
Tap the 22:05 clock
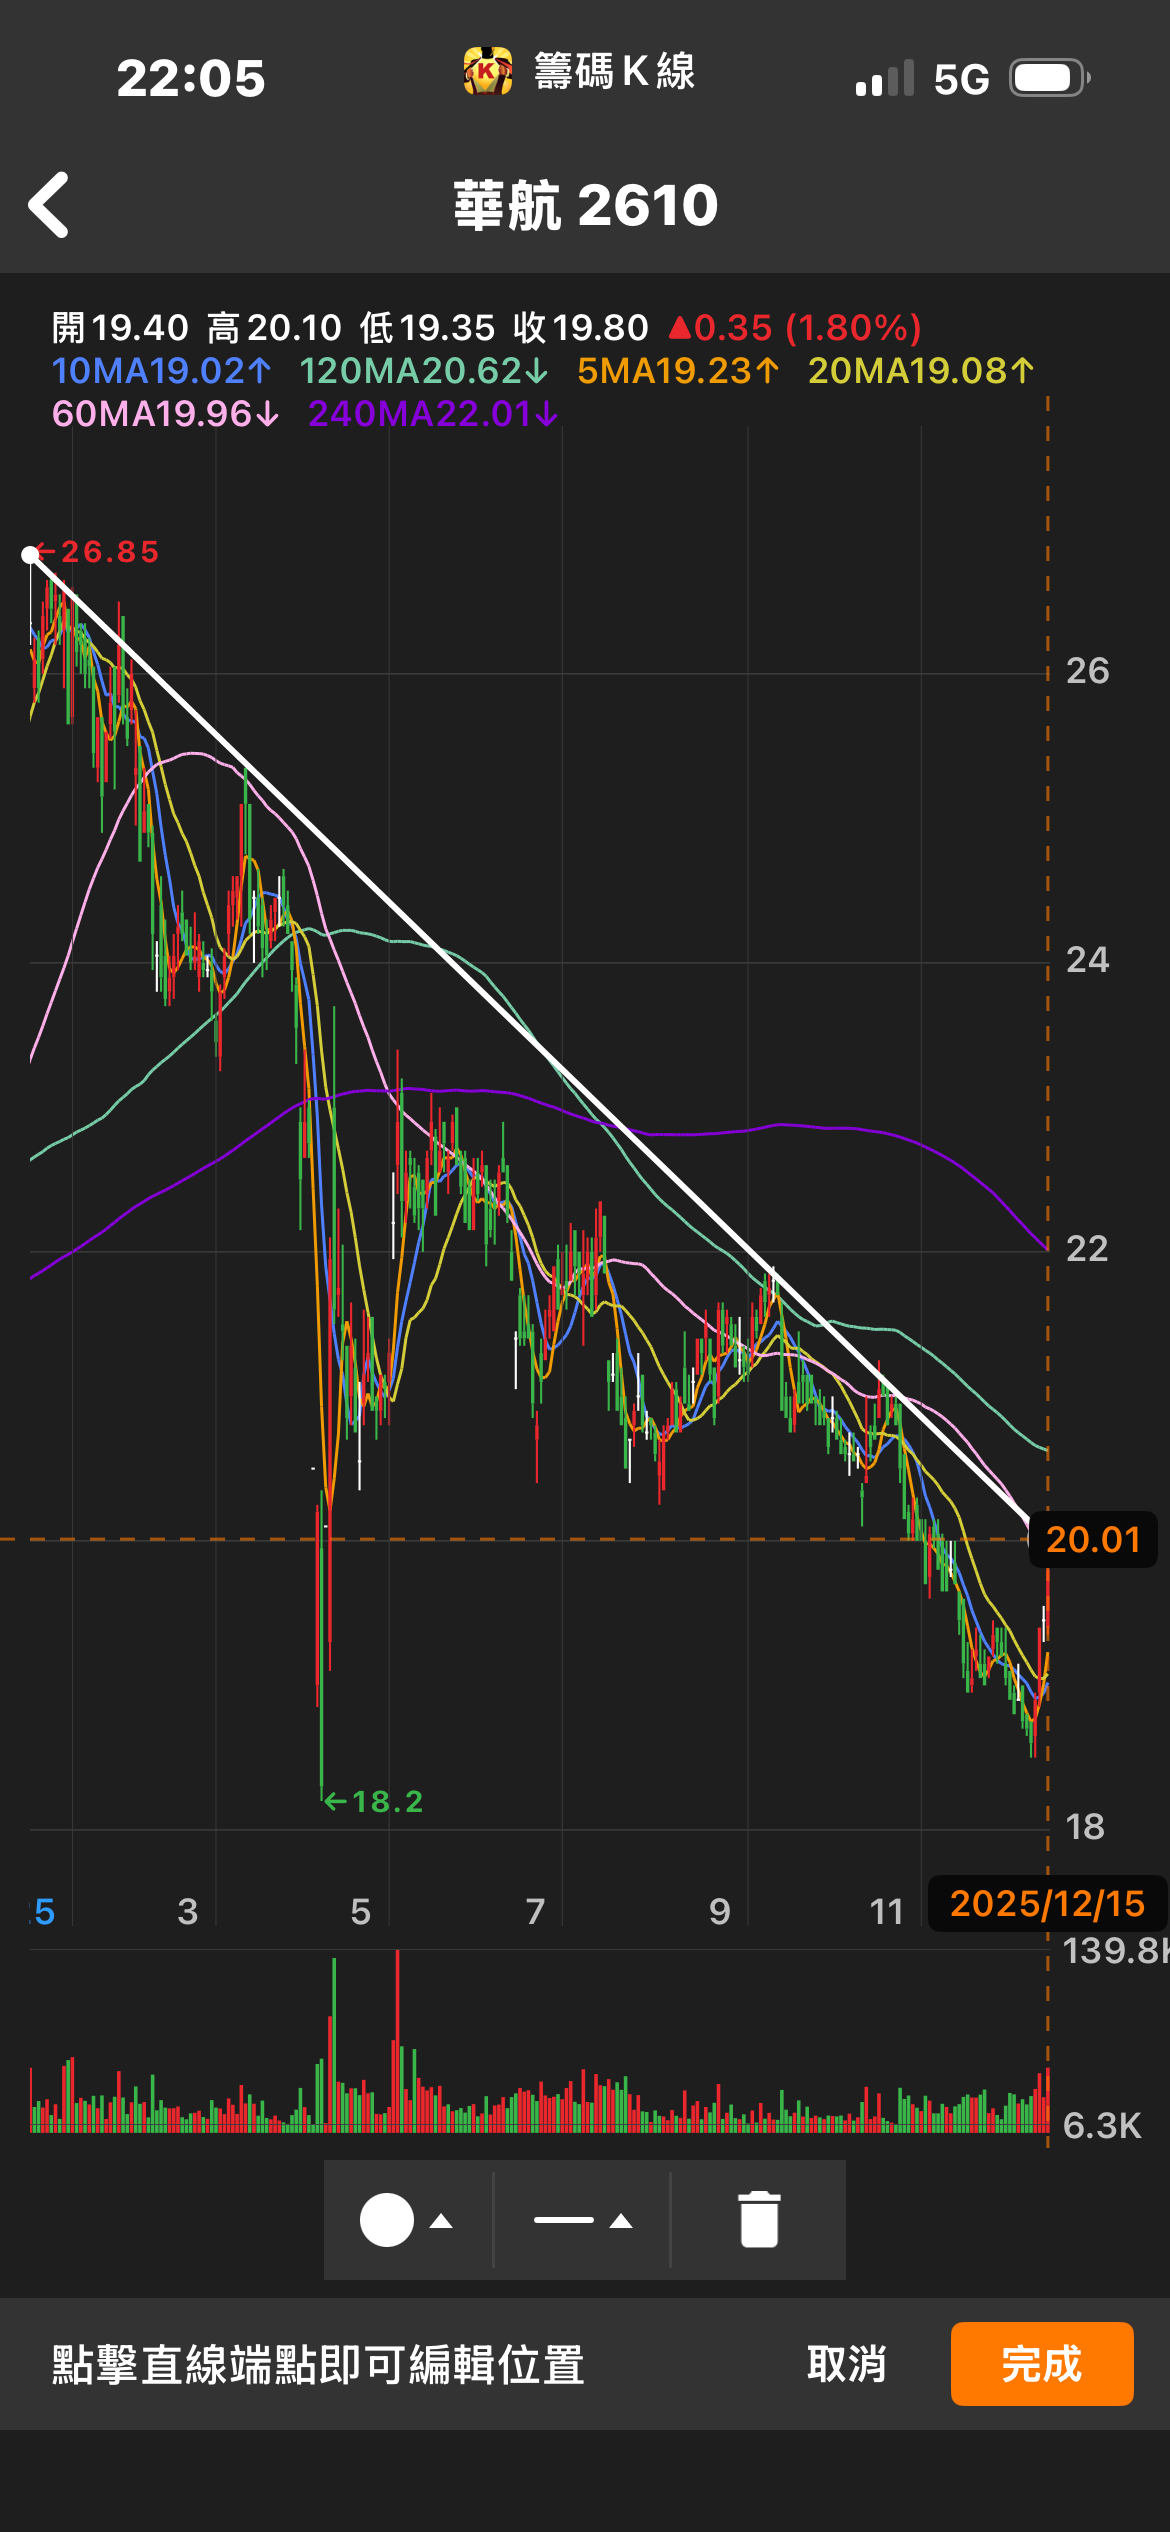191,79
